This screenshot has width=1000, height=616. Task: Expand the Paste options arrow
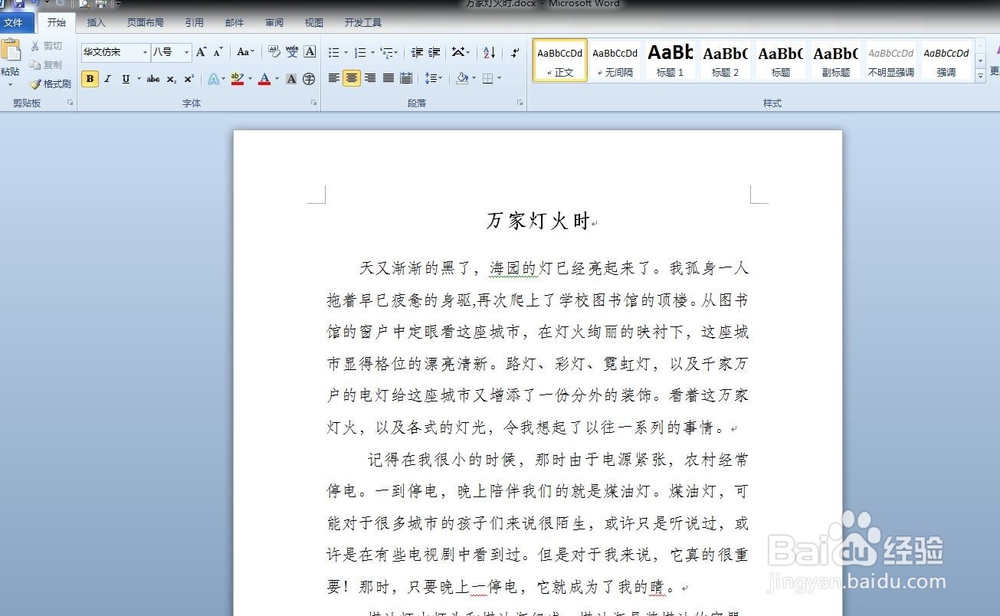pos(10,84)
